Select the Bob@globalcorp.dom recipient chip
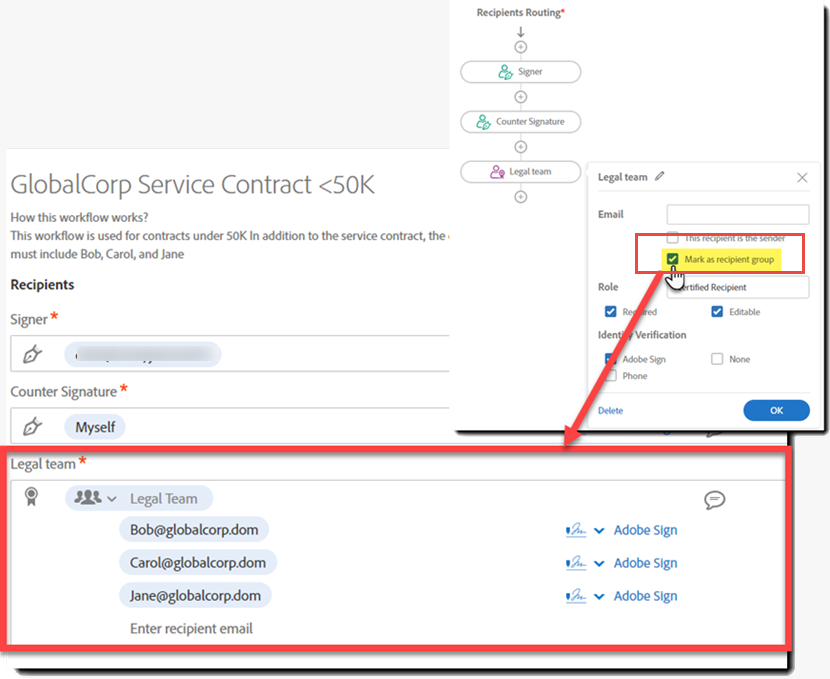This screenshot has height=679, width=830. pos(194,530)
